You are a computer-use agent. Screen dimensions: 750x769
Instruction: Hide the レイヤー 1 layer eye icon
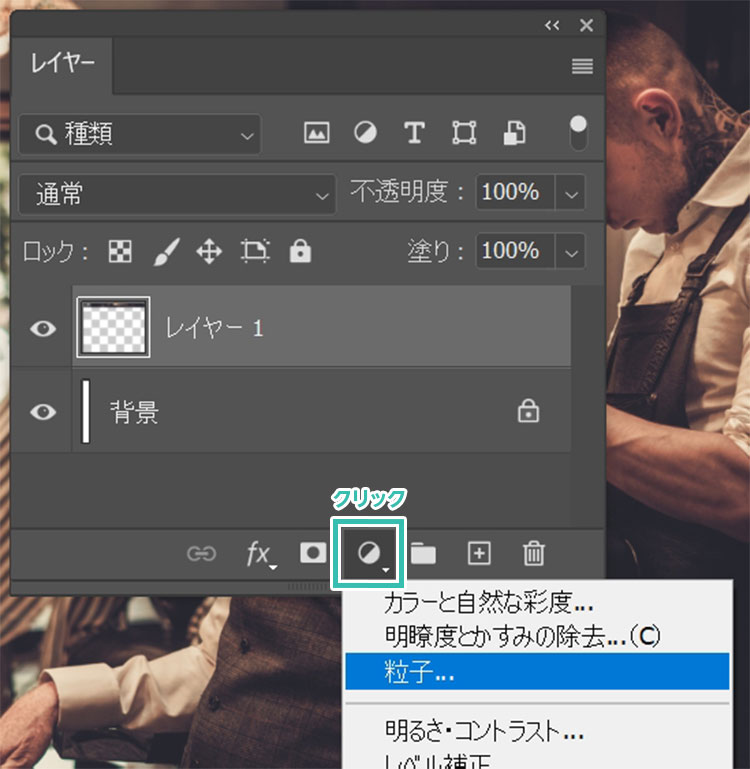[x=43, y=329]
